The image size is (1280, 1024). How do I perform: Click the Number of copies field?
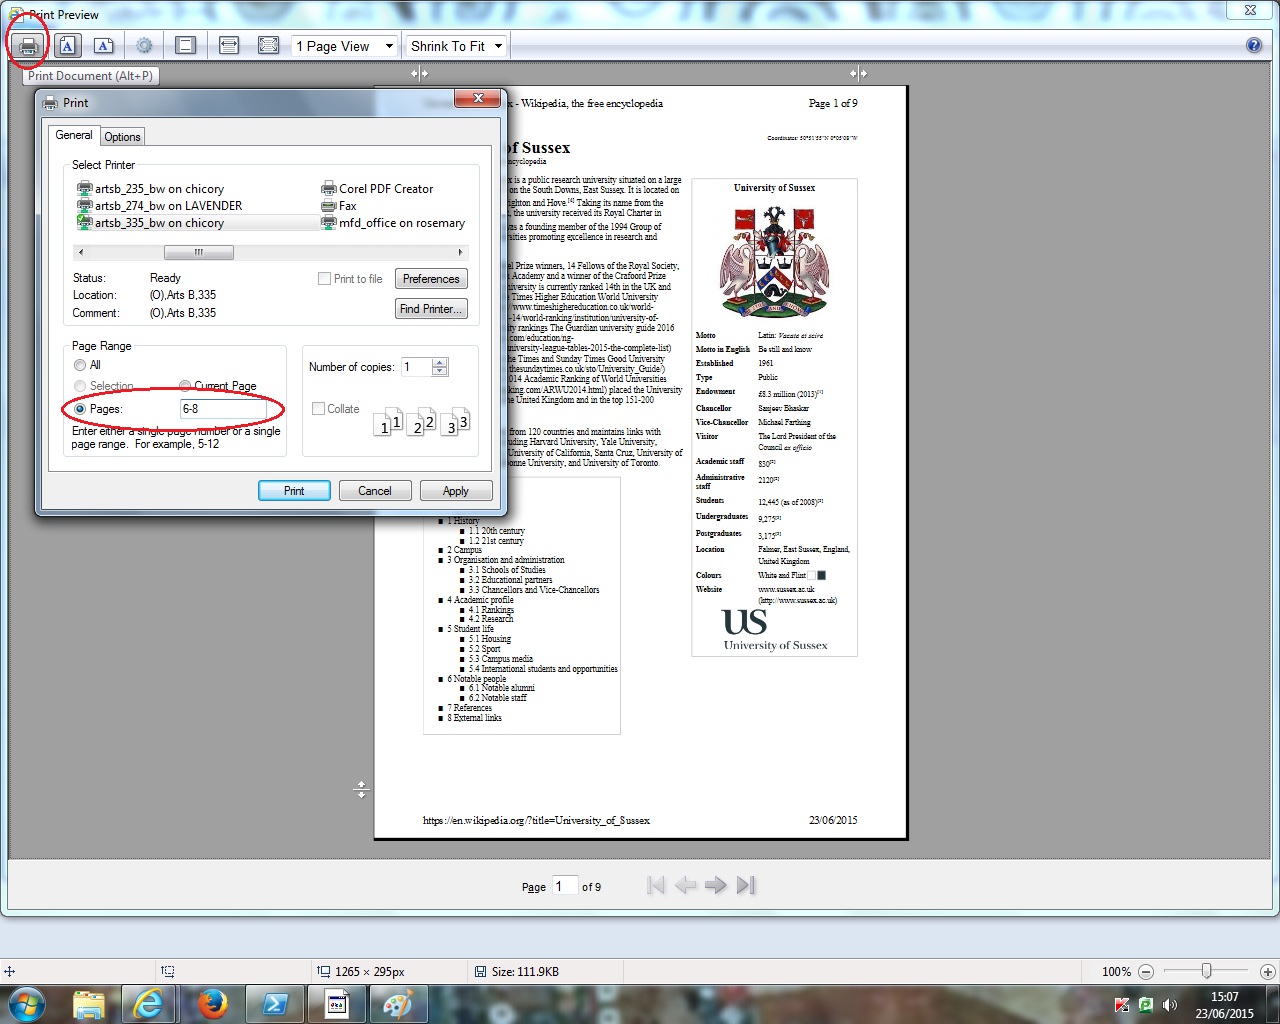[416, 367]
